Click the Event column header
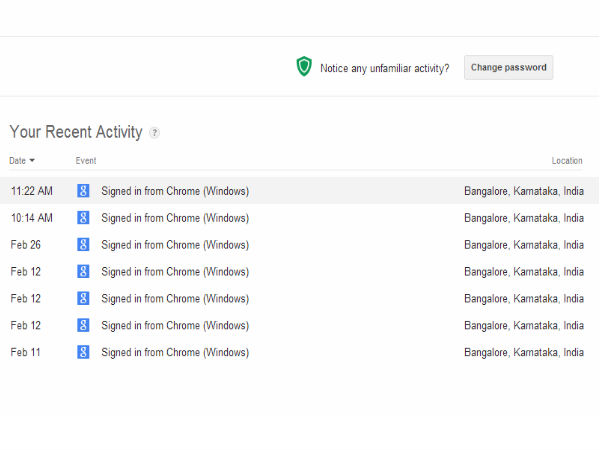Image resolution: width=600 pixels, height=450 pixels. 86,161
